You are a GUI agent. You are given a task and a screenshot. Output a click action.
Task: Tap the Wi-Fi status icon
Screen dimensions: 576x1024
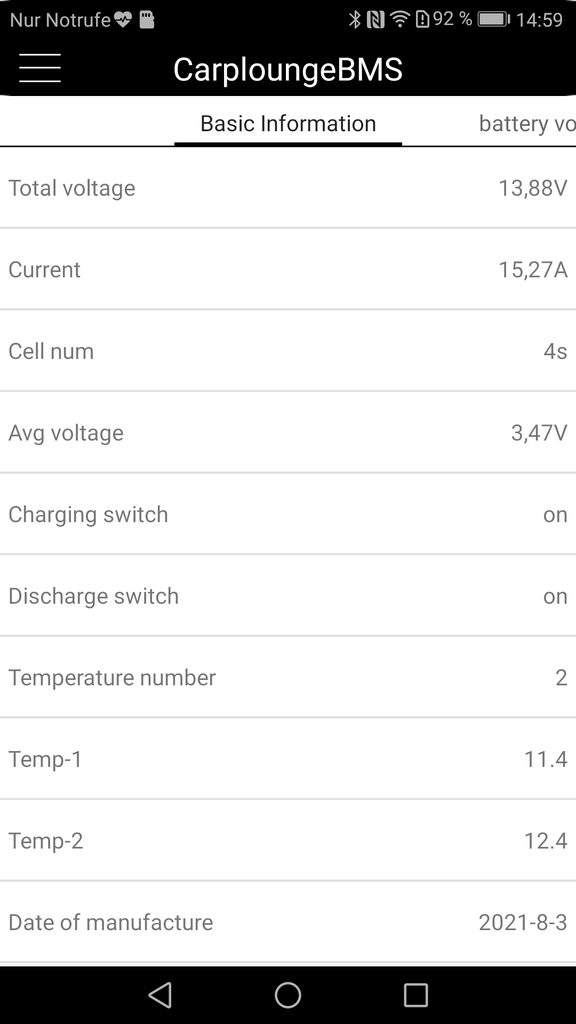(400, 20)
